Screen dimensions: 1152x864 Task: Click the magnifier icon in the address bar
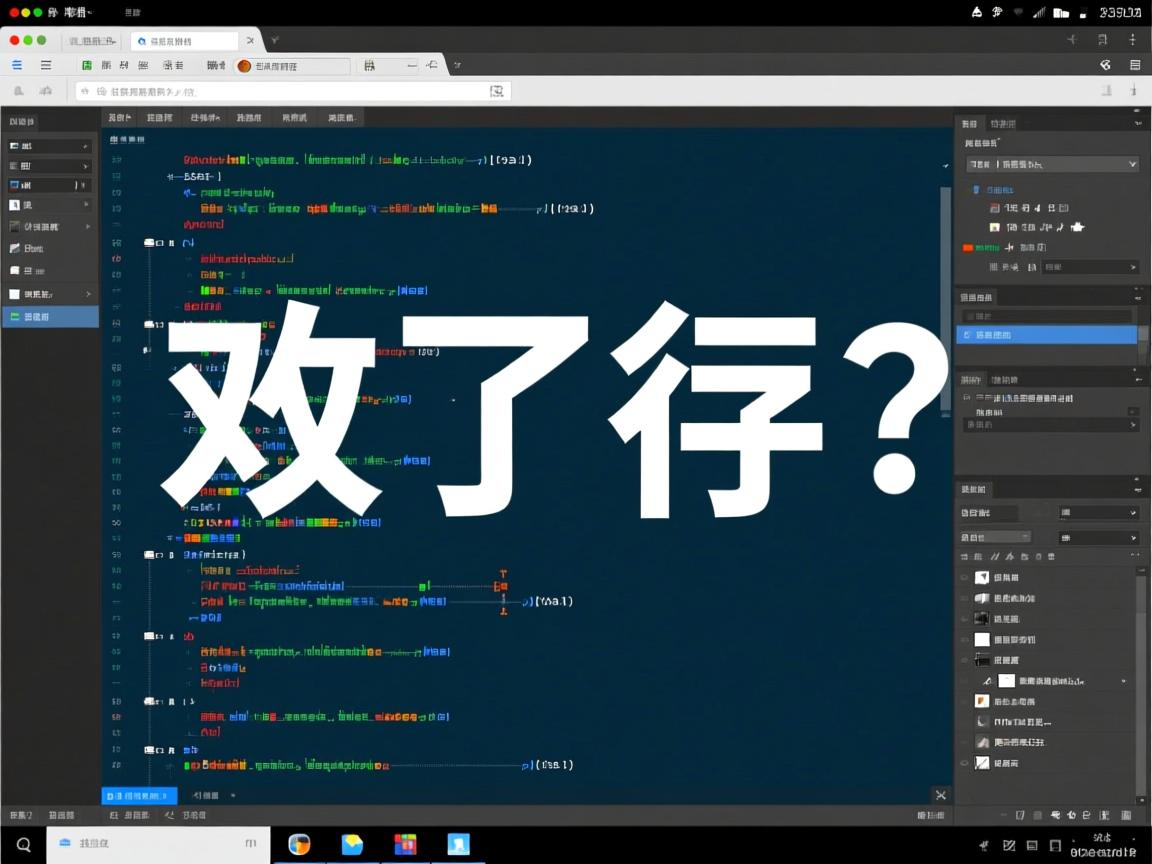coord(497,90)
